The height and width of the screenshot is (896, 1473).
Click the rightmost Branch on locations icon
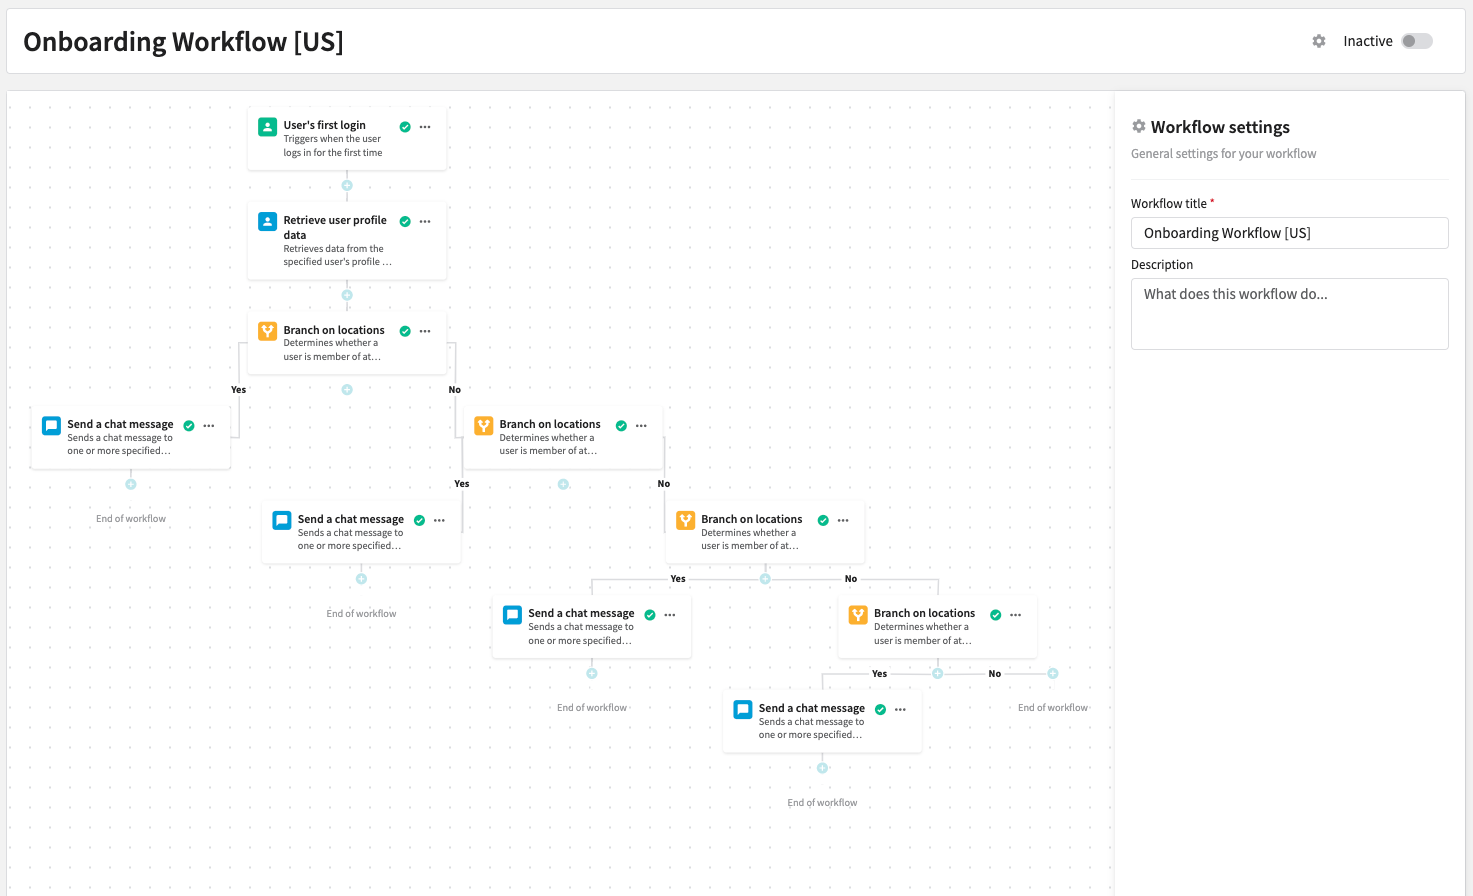tap(857, 615)
